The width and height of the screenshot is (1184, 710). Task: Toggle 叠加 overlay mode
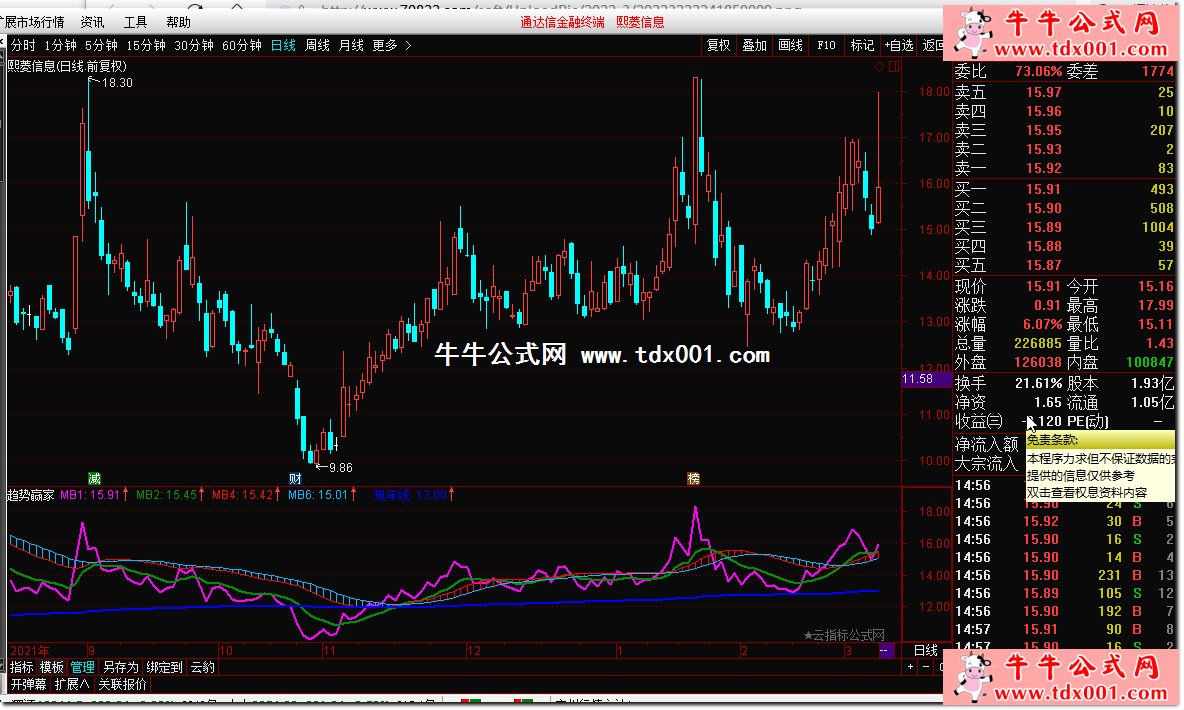[x=754, y=45]
